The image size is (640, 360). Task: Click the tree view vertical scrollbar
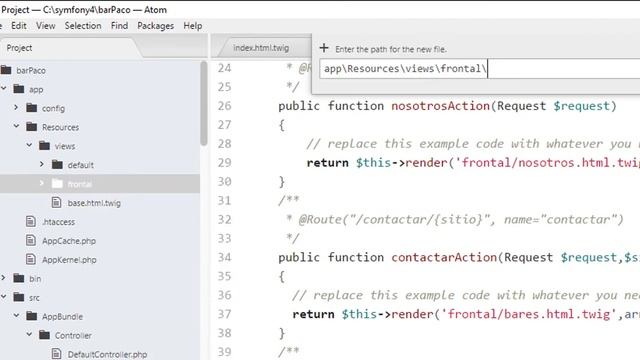click(x=204, y=103)
